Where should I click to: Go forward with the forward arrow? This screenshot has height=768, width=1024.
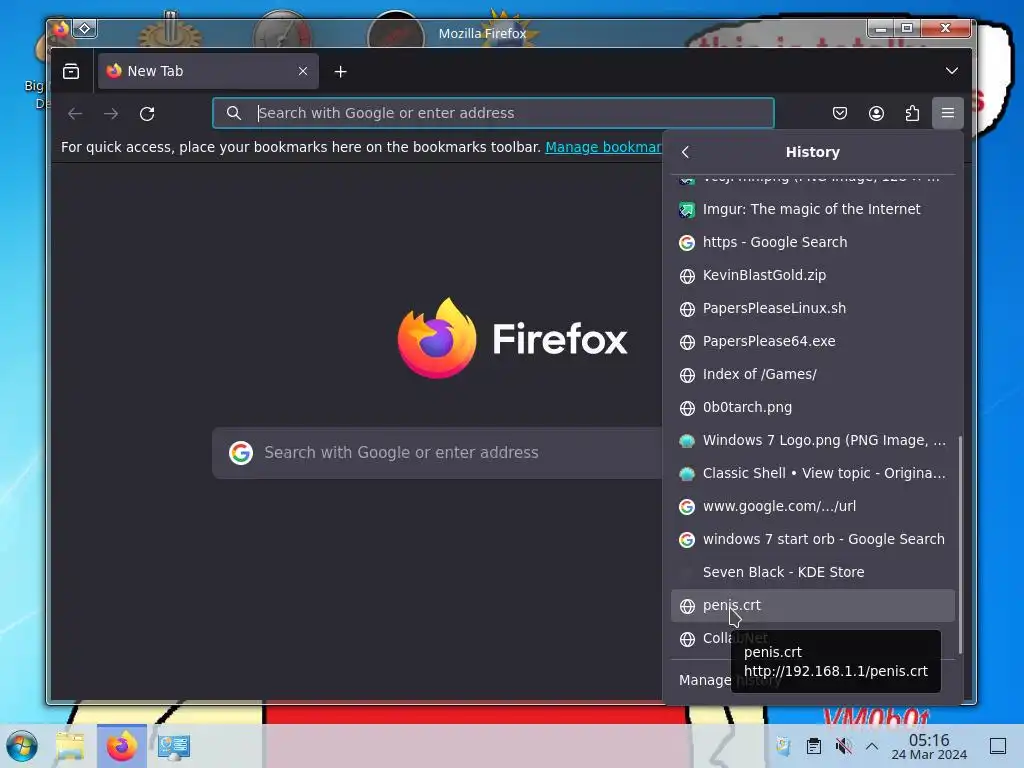[111, 114]
